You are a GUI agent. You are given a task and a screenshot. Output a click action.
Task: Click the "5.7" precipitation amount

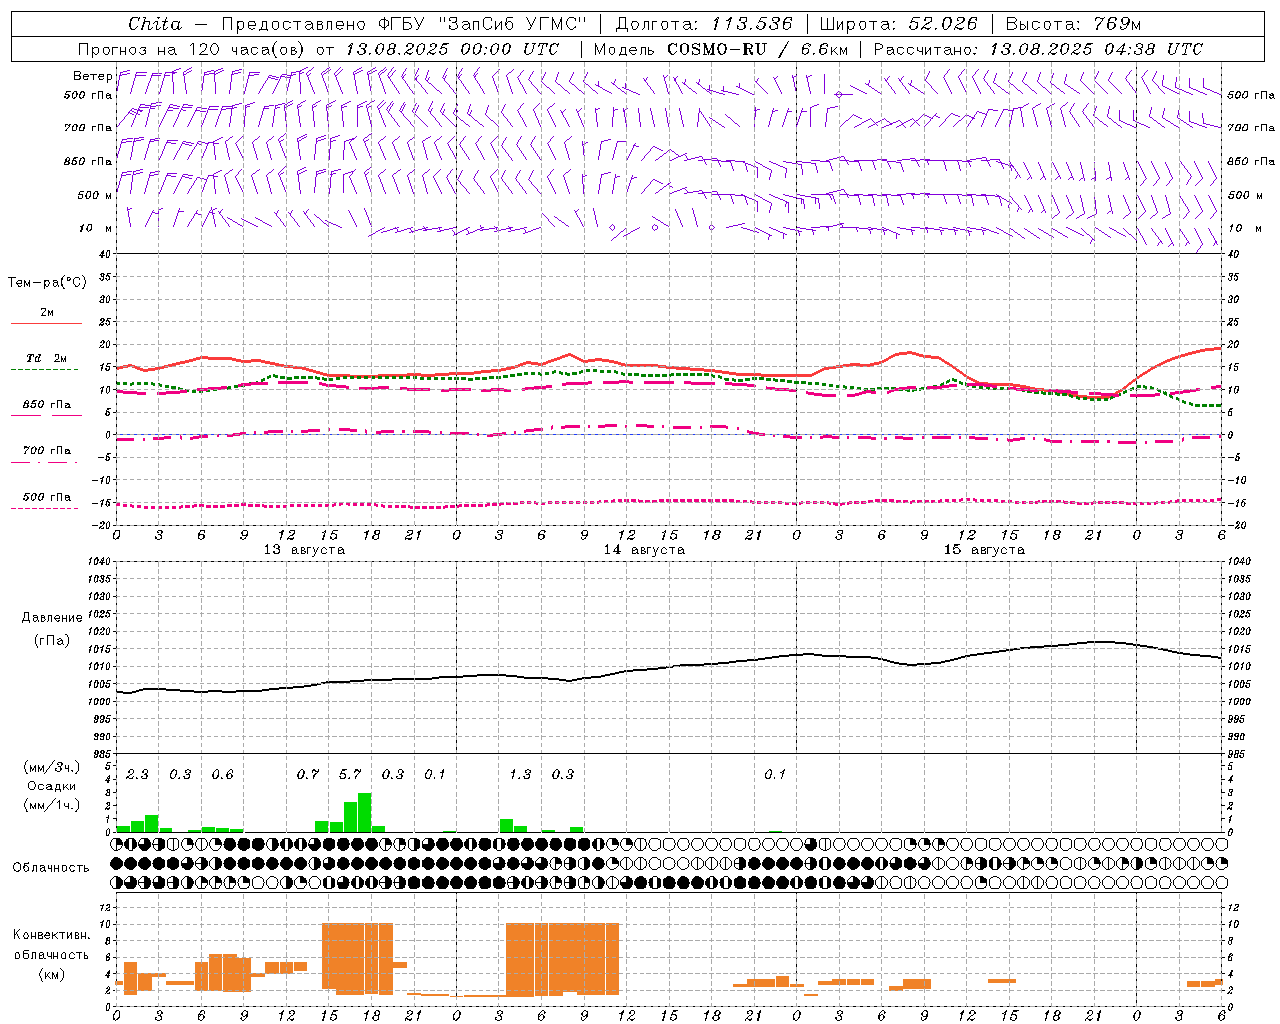350,775
